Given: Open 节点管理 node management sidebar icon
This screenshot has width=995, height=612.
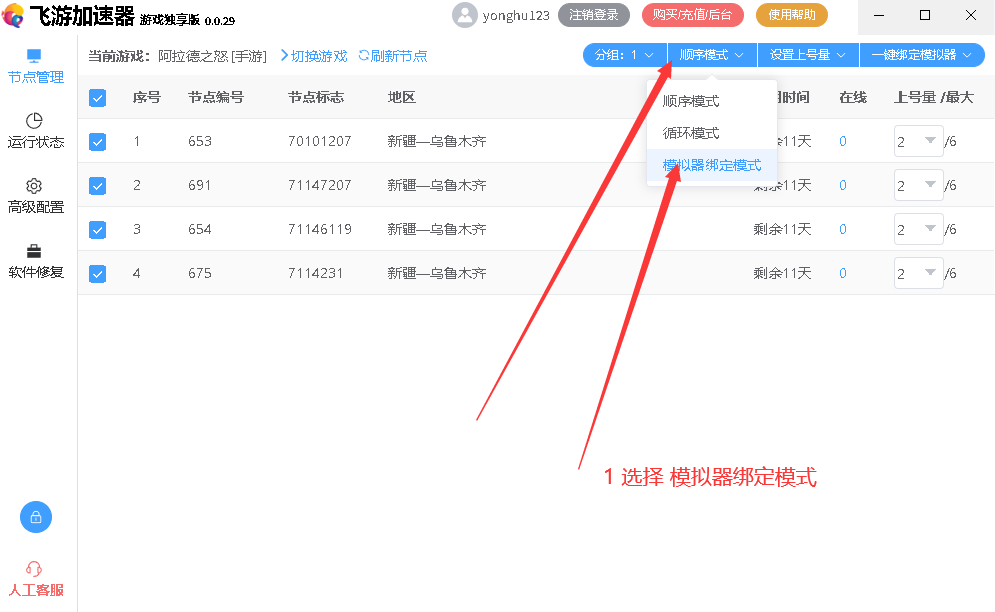Looking at the screenshot, I should pyautogui.click(x=34, y=56).
